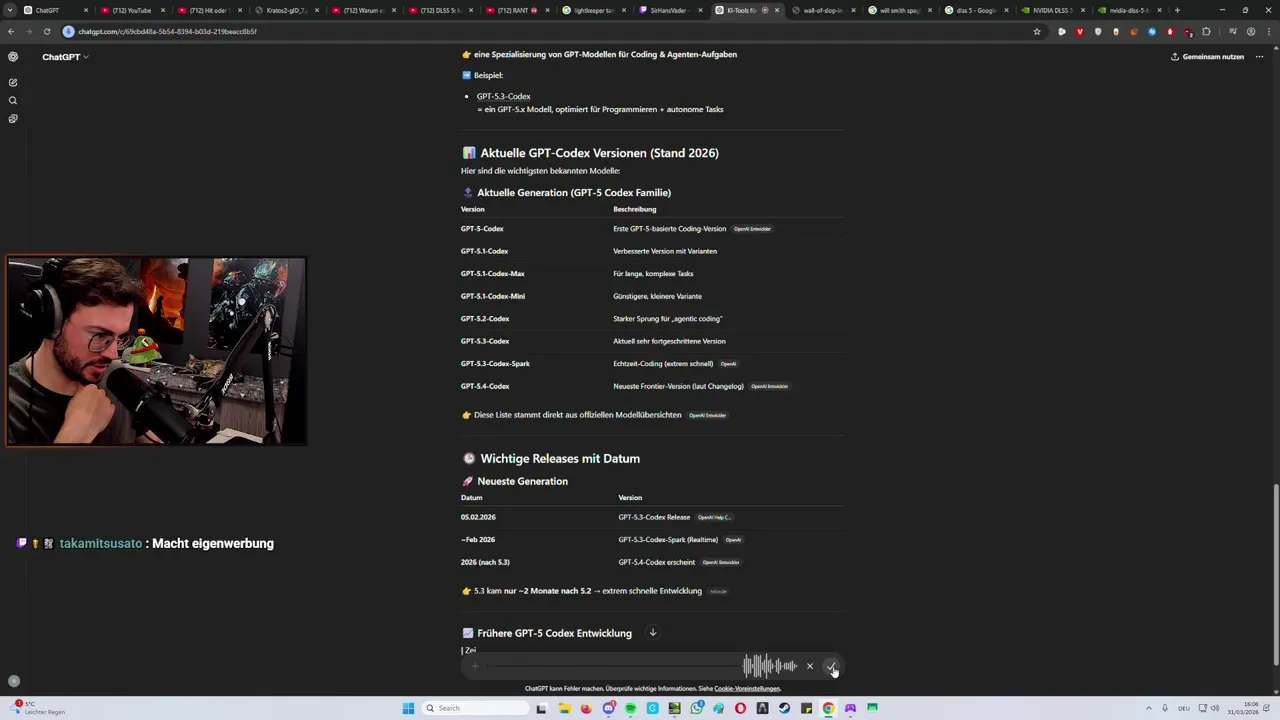Open File Explorer from the taskbar

564,708
